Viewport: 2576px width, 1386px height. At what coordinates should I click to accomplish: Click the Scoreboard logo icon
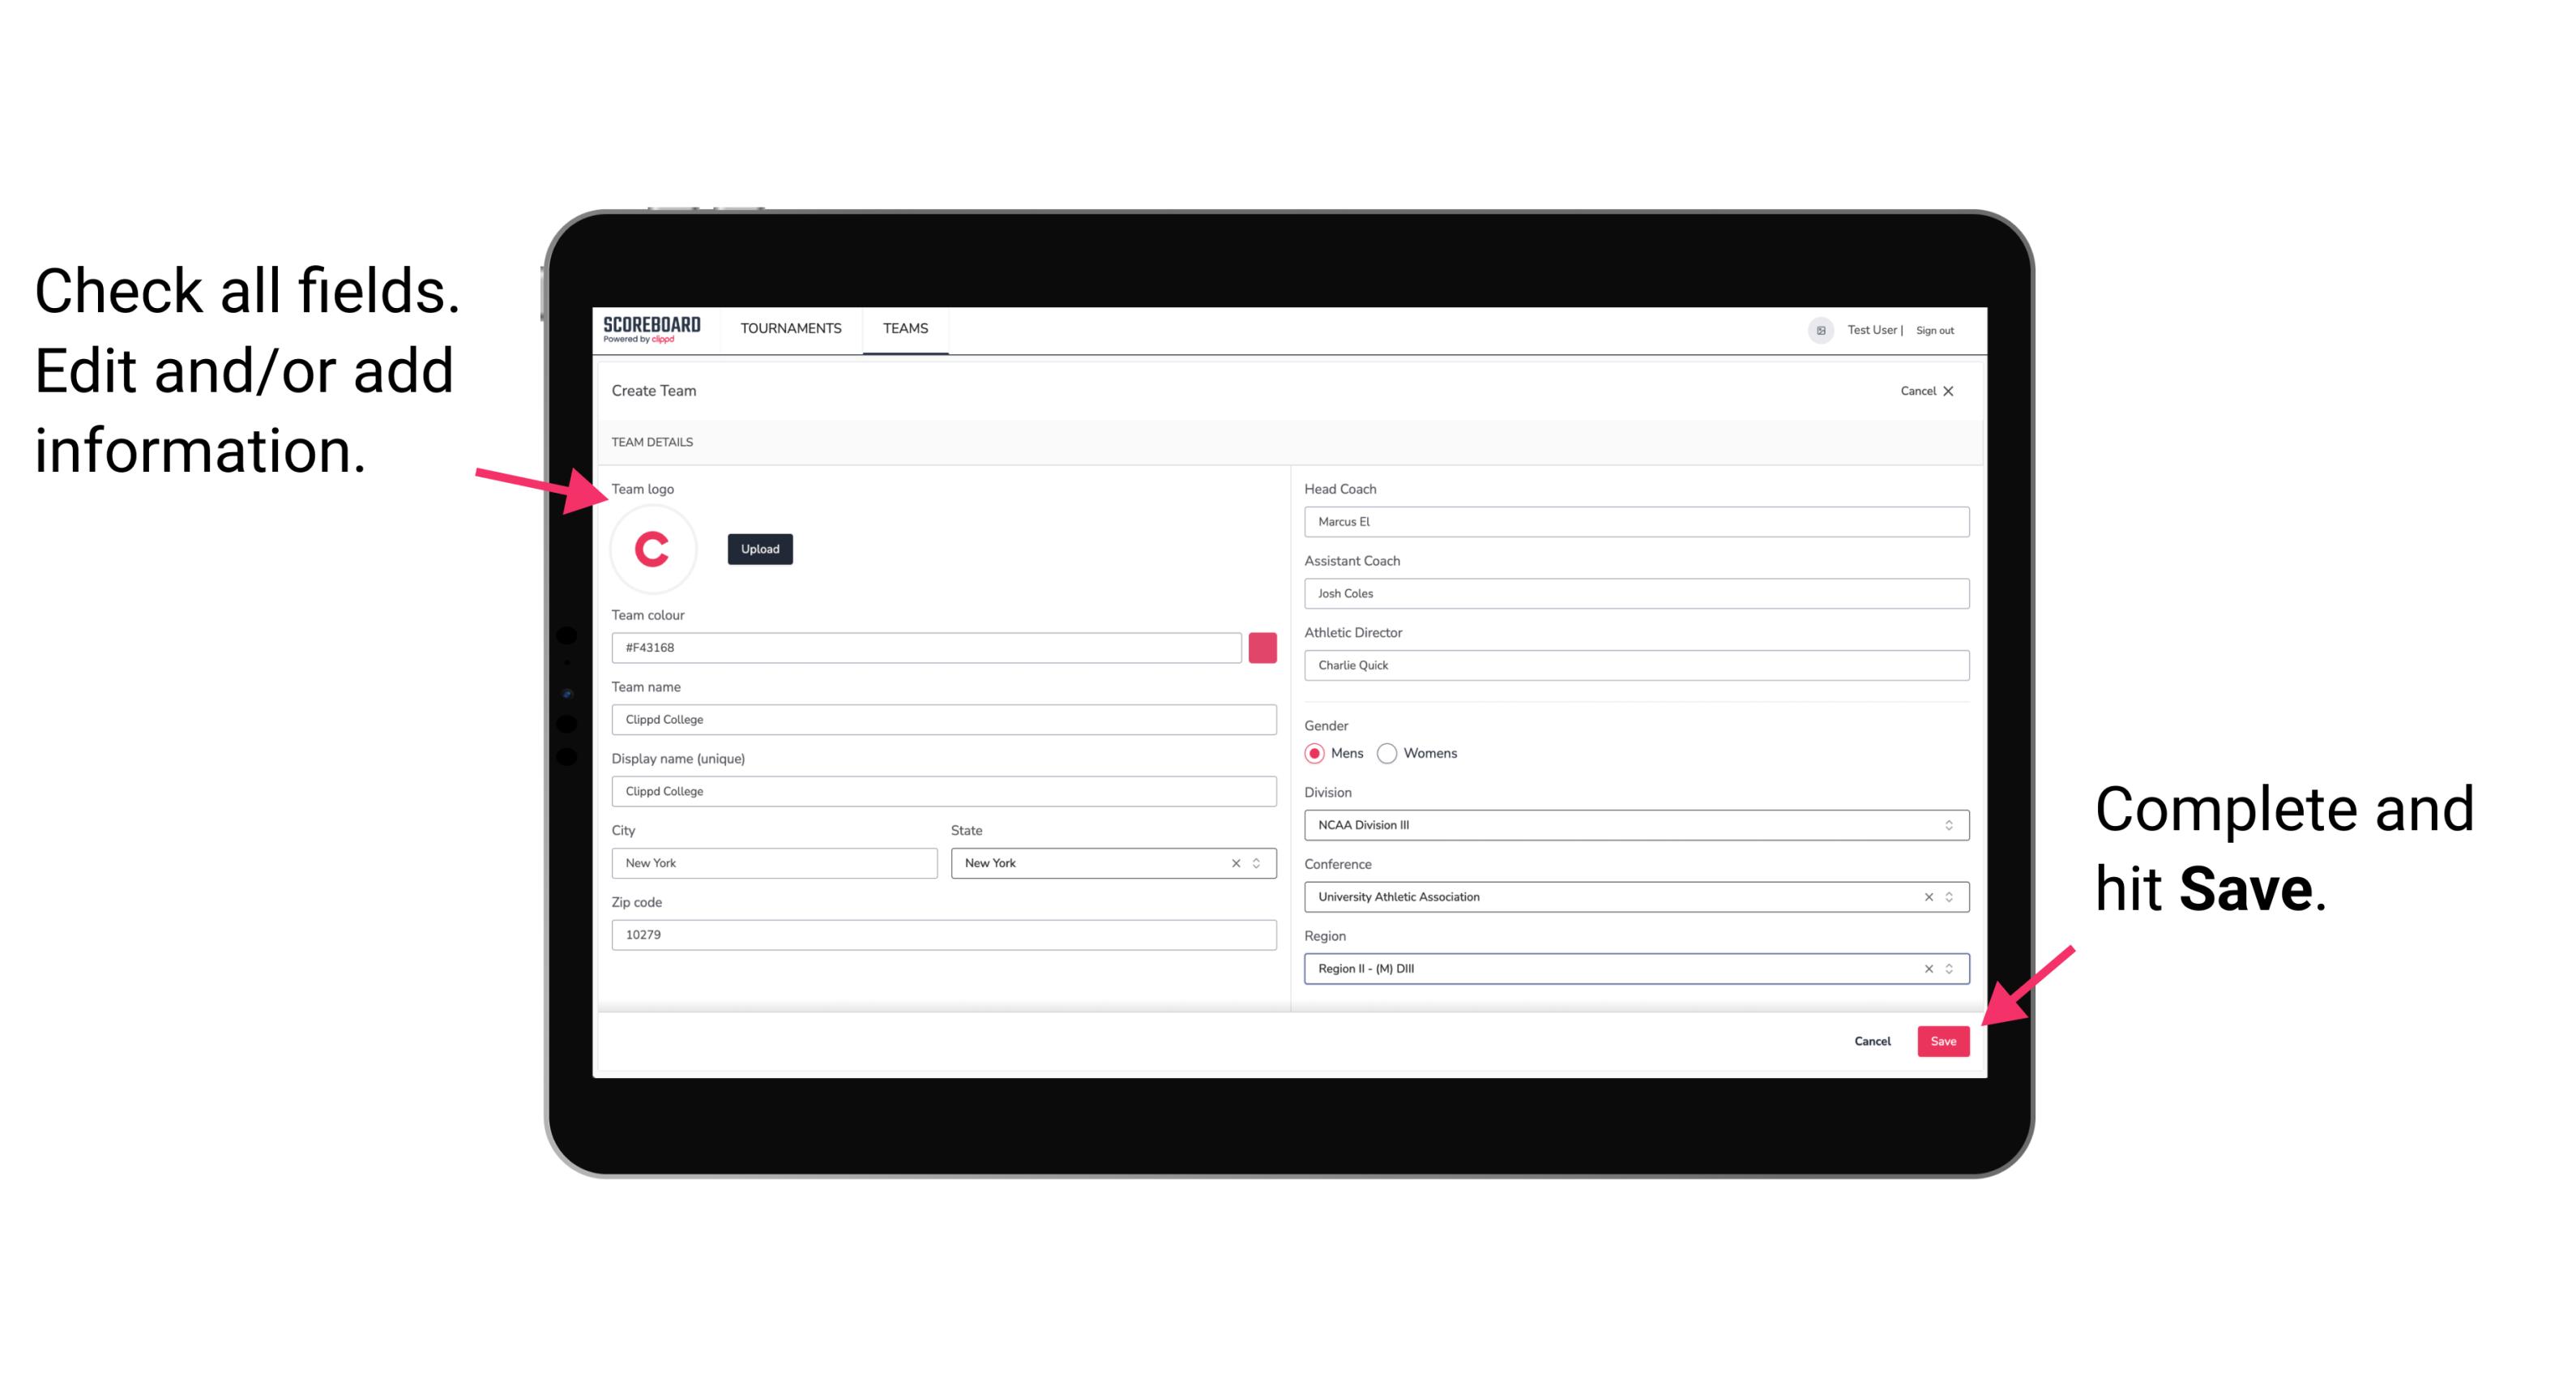coord(651,329)
